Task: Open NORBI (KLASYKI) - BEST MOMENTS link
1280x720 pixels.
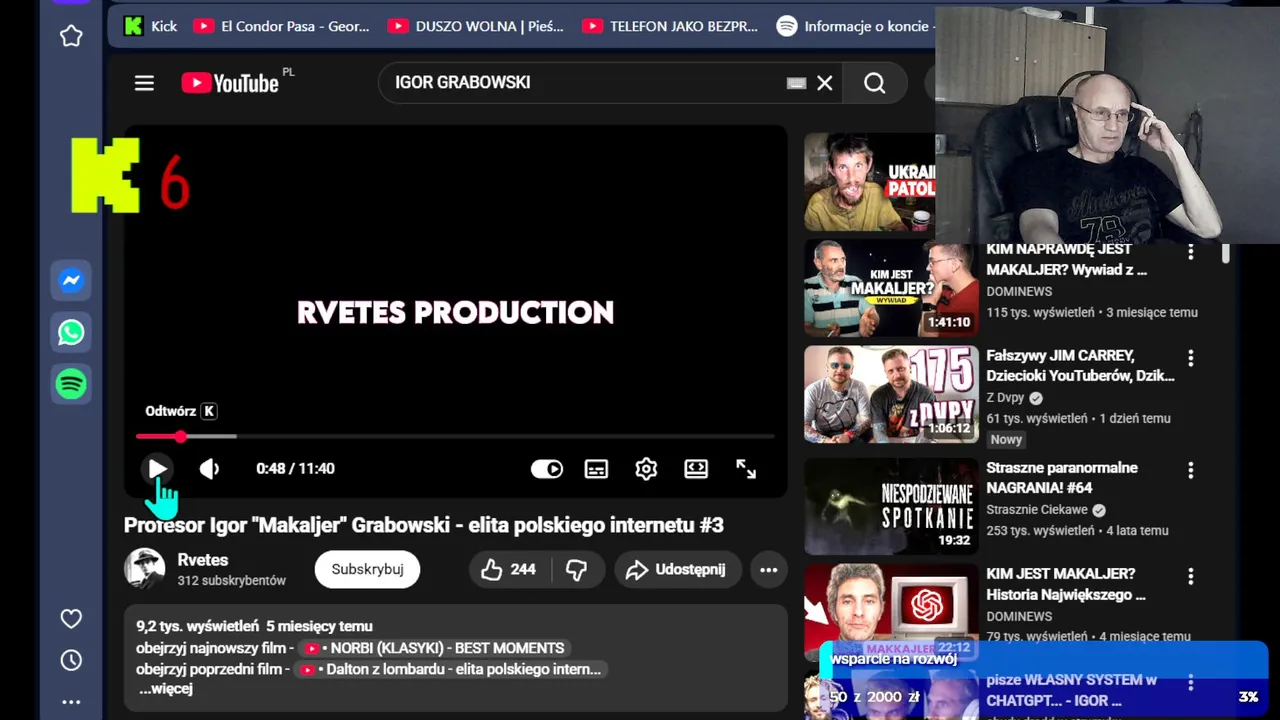Action: 434,648
